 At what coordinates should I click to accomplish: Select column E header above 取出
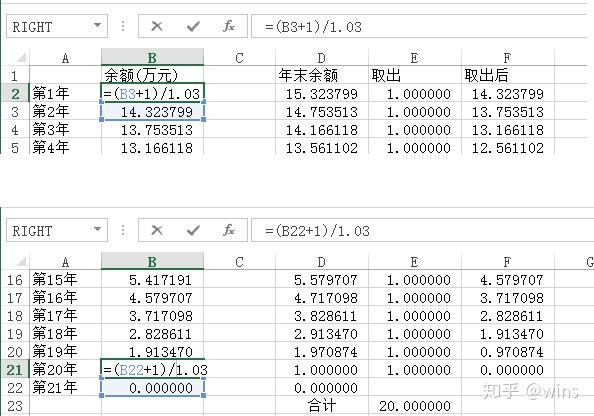tap(414, 58)
